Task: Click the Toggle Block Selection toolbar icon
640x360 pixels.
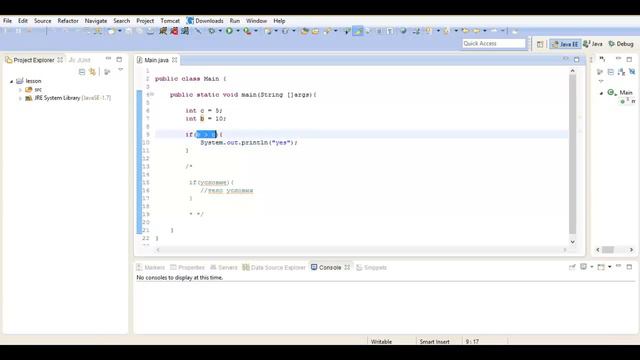Action: (x=379, y=31)
